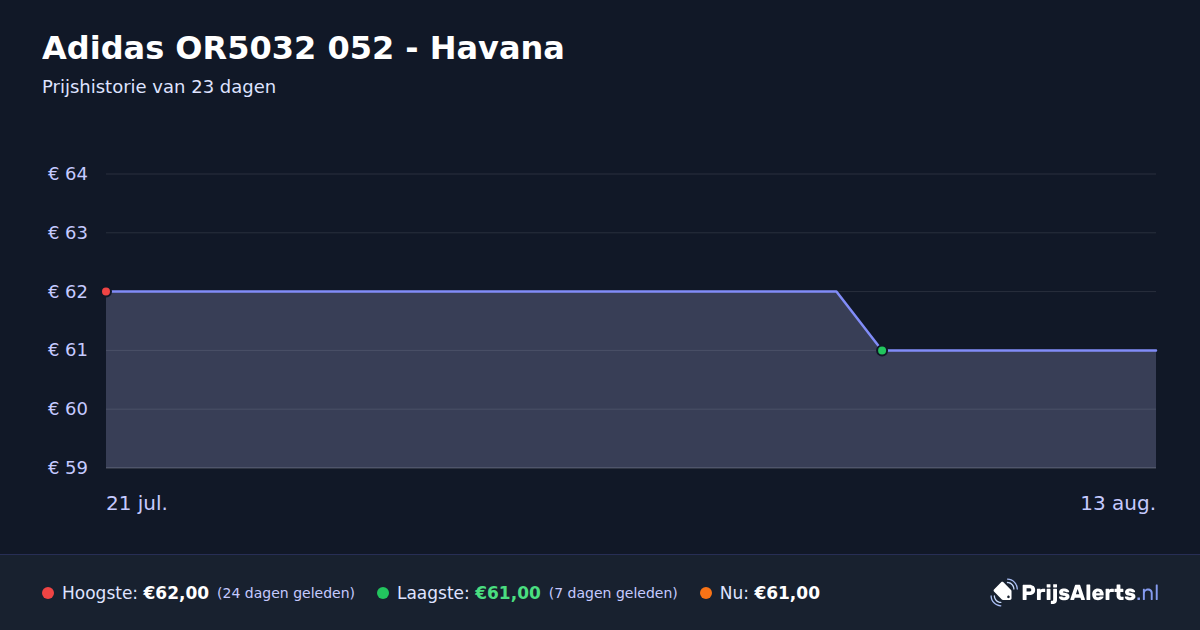Click the Nu price €61,00 value
This screenshot has width=1200, height=630.
tap(787, 593)
